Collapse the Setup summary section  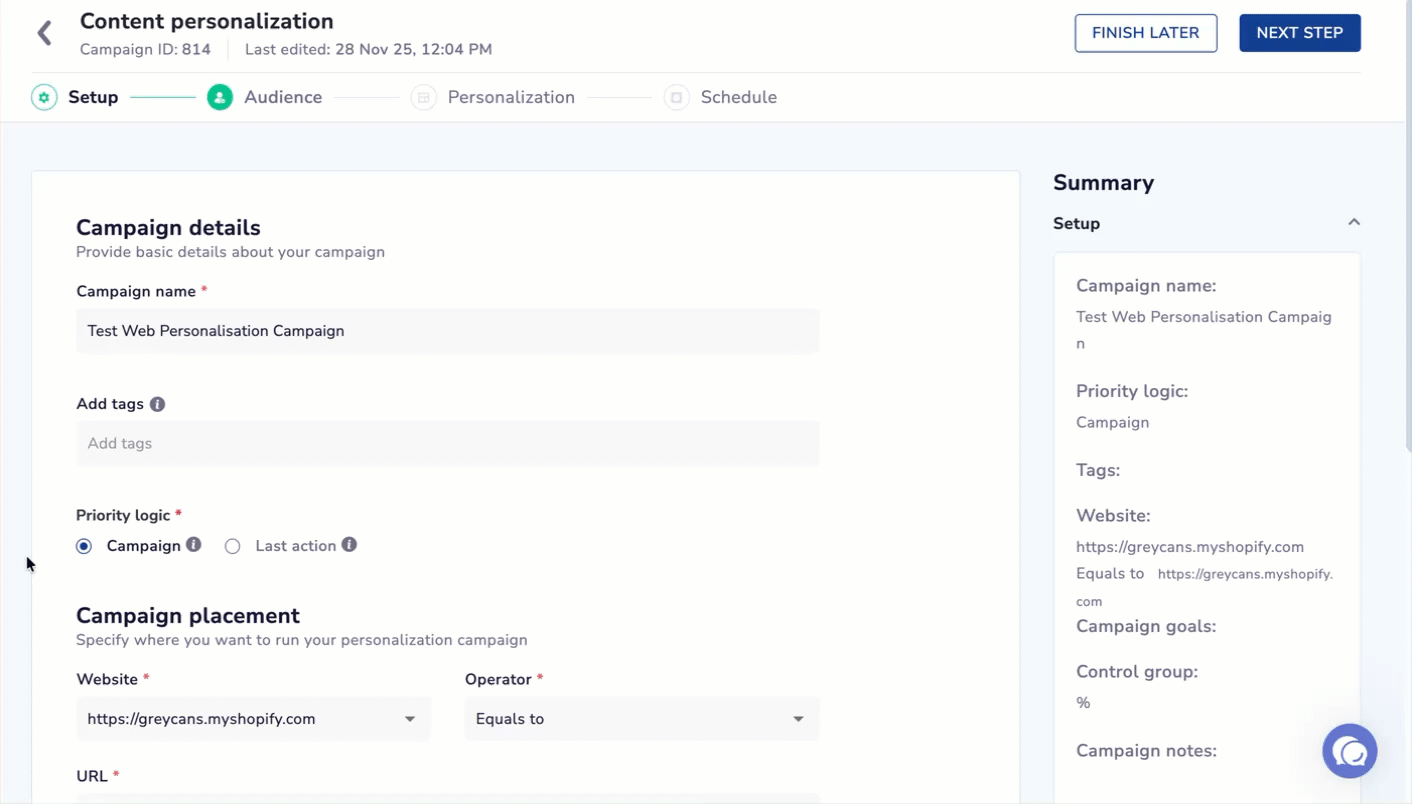click(x=1354, y=222)
